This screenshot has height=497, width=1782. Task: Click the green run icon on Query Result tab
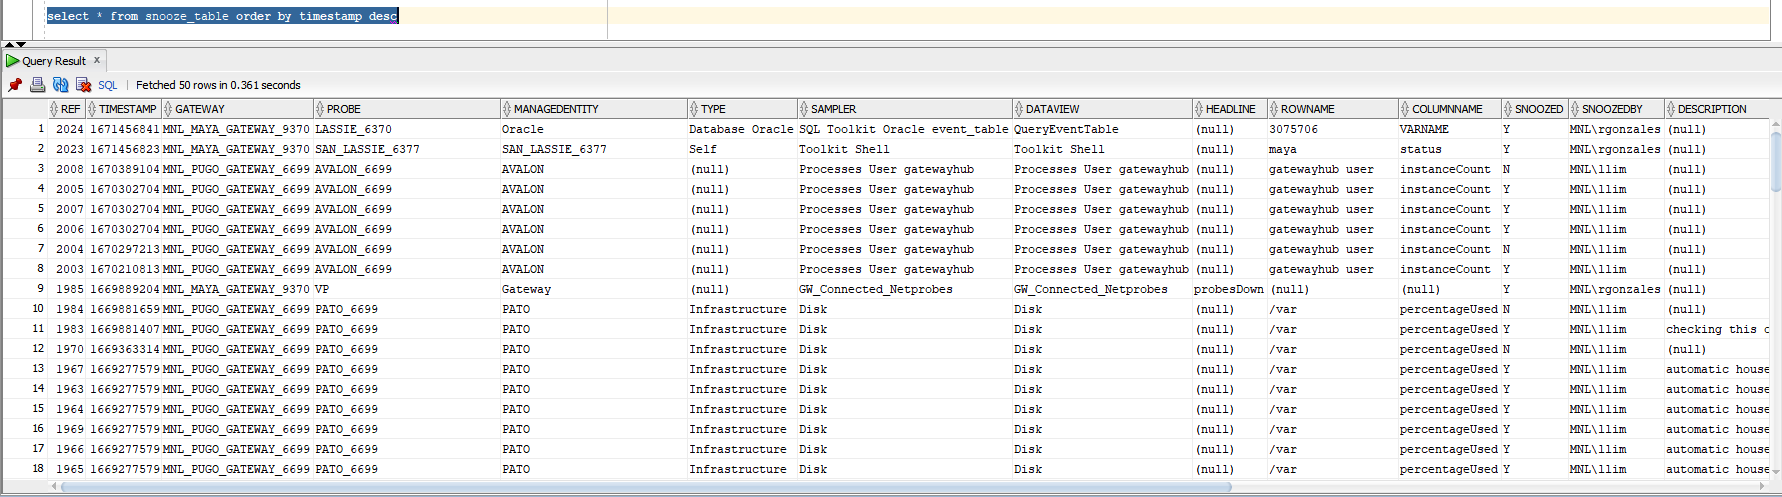[12, 61]
